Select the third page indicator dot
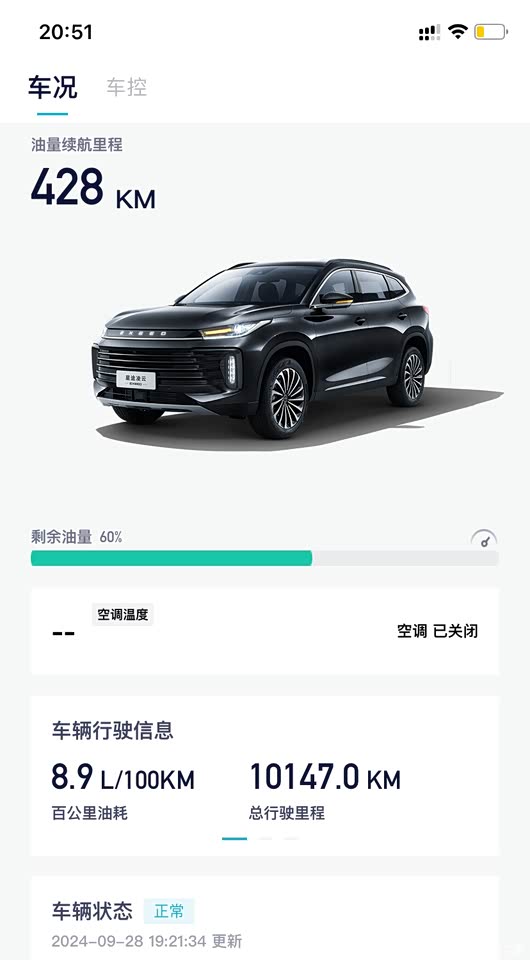530x960 pixels. (291, 838)
